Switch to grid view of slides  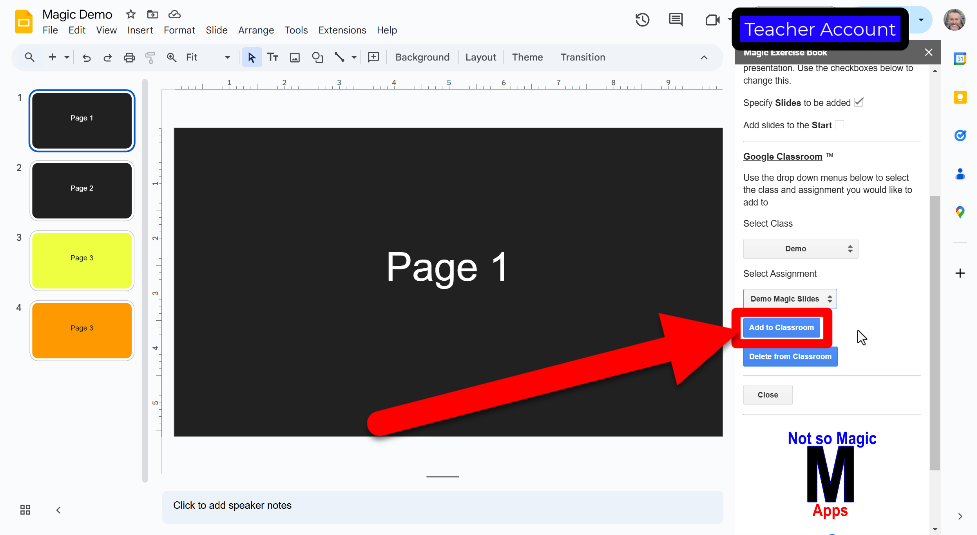(25, 510)
